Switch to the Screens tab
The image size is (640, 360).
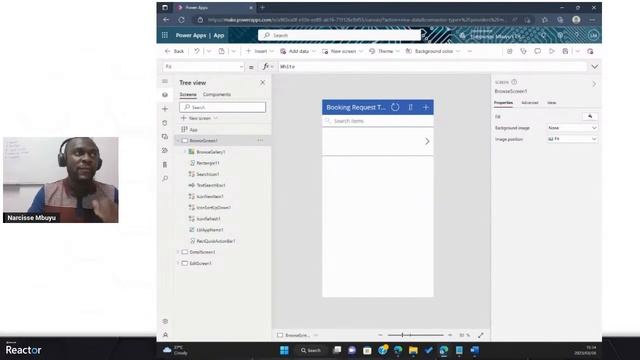click(x=188, y=94)
